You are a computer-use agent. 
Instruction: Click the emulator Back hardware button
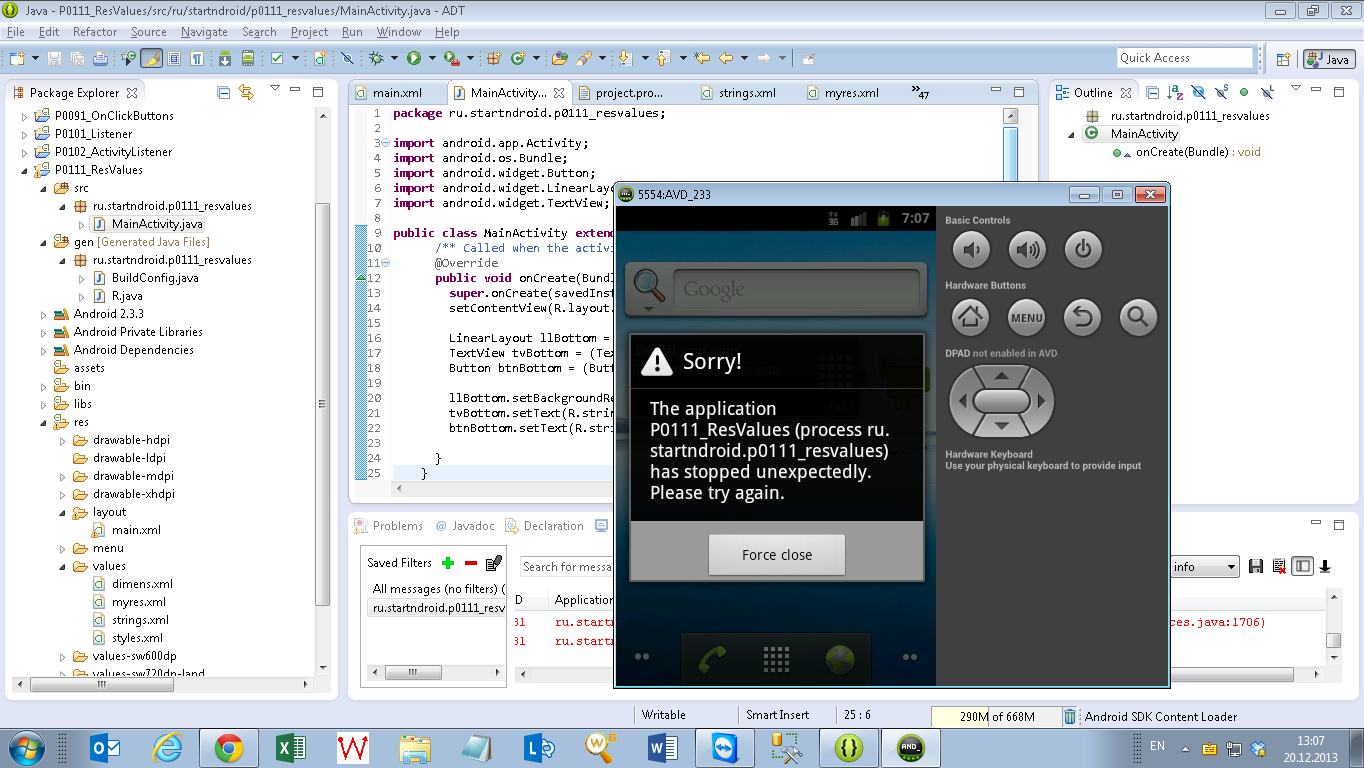coord(1082,318)
